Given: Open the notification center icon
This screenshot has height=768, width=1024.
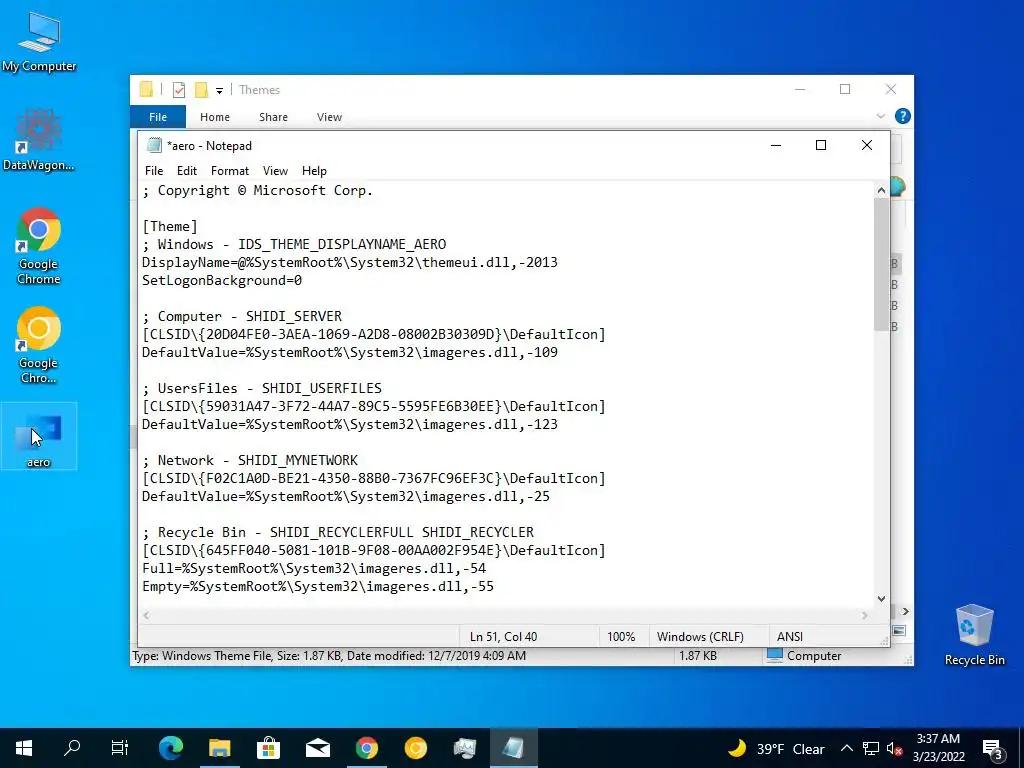Looking at the screenshot, I should point(992,749).
